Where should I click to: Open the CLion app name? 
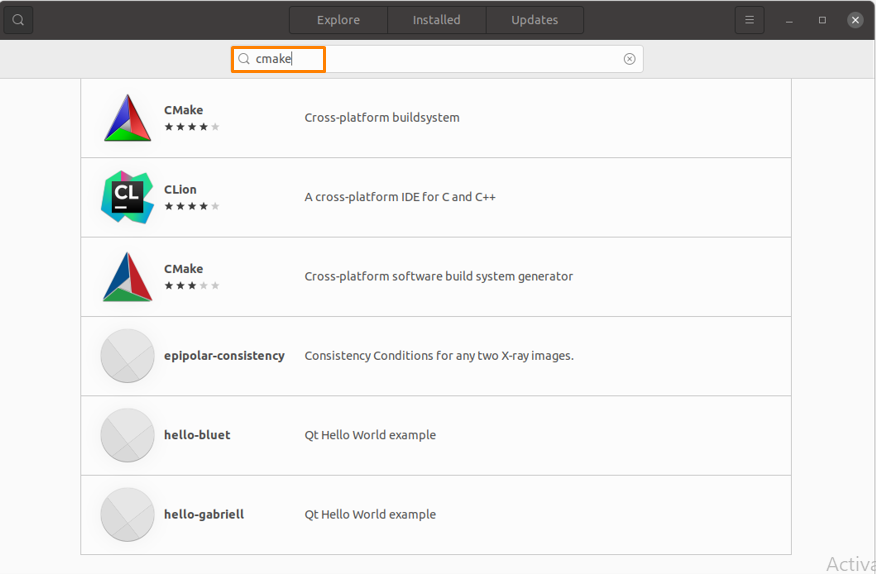click(x=180, y=189)
